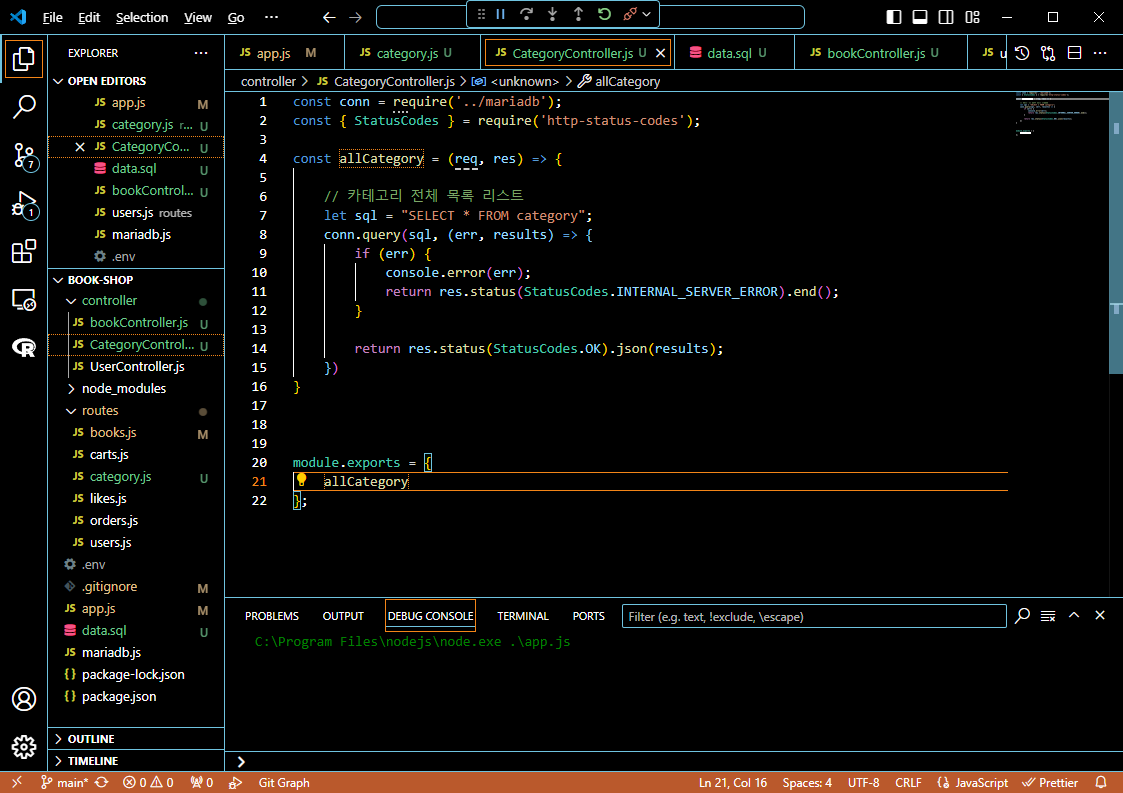Open the Explorer view in activity bar

[24, 59]
